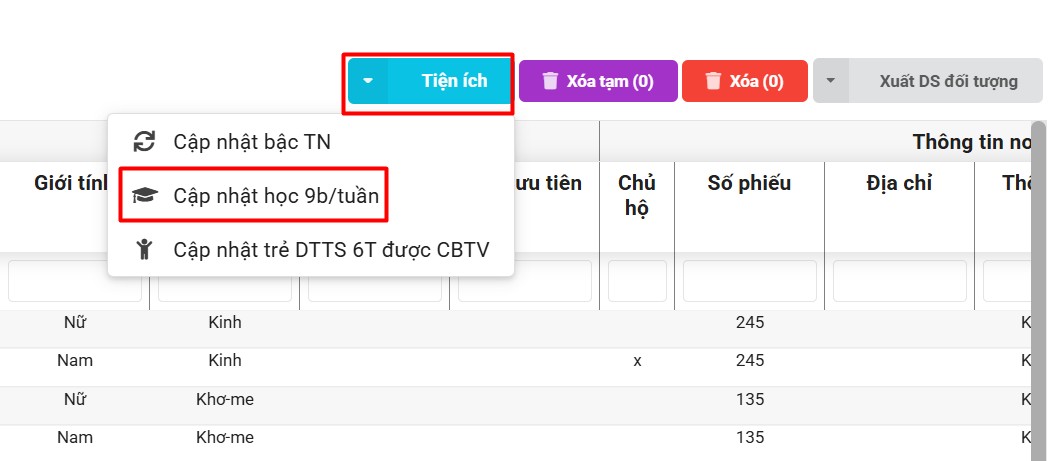Click the child icon beside Cập nhật trẻ DTTS
The image size is (1054, 461).
(145, 249)
